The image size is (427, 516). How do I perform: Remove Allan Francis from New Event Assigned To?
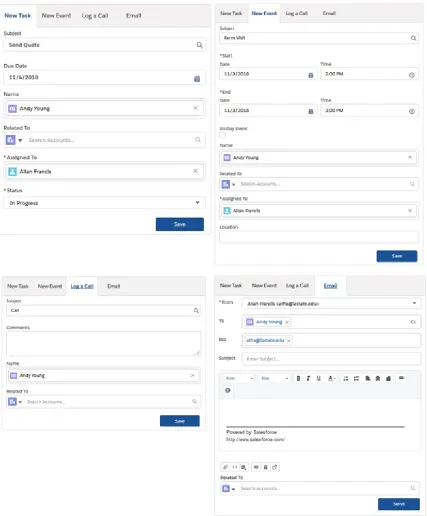coord(410,211)
